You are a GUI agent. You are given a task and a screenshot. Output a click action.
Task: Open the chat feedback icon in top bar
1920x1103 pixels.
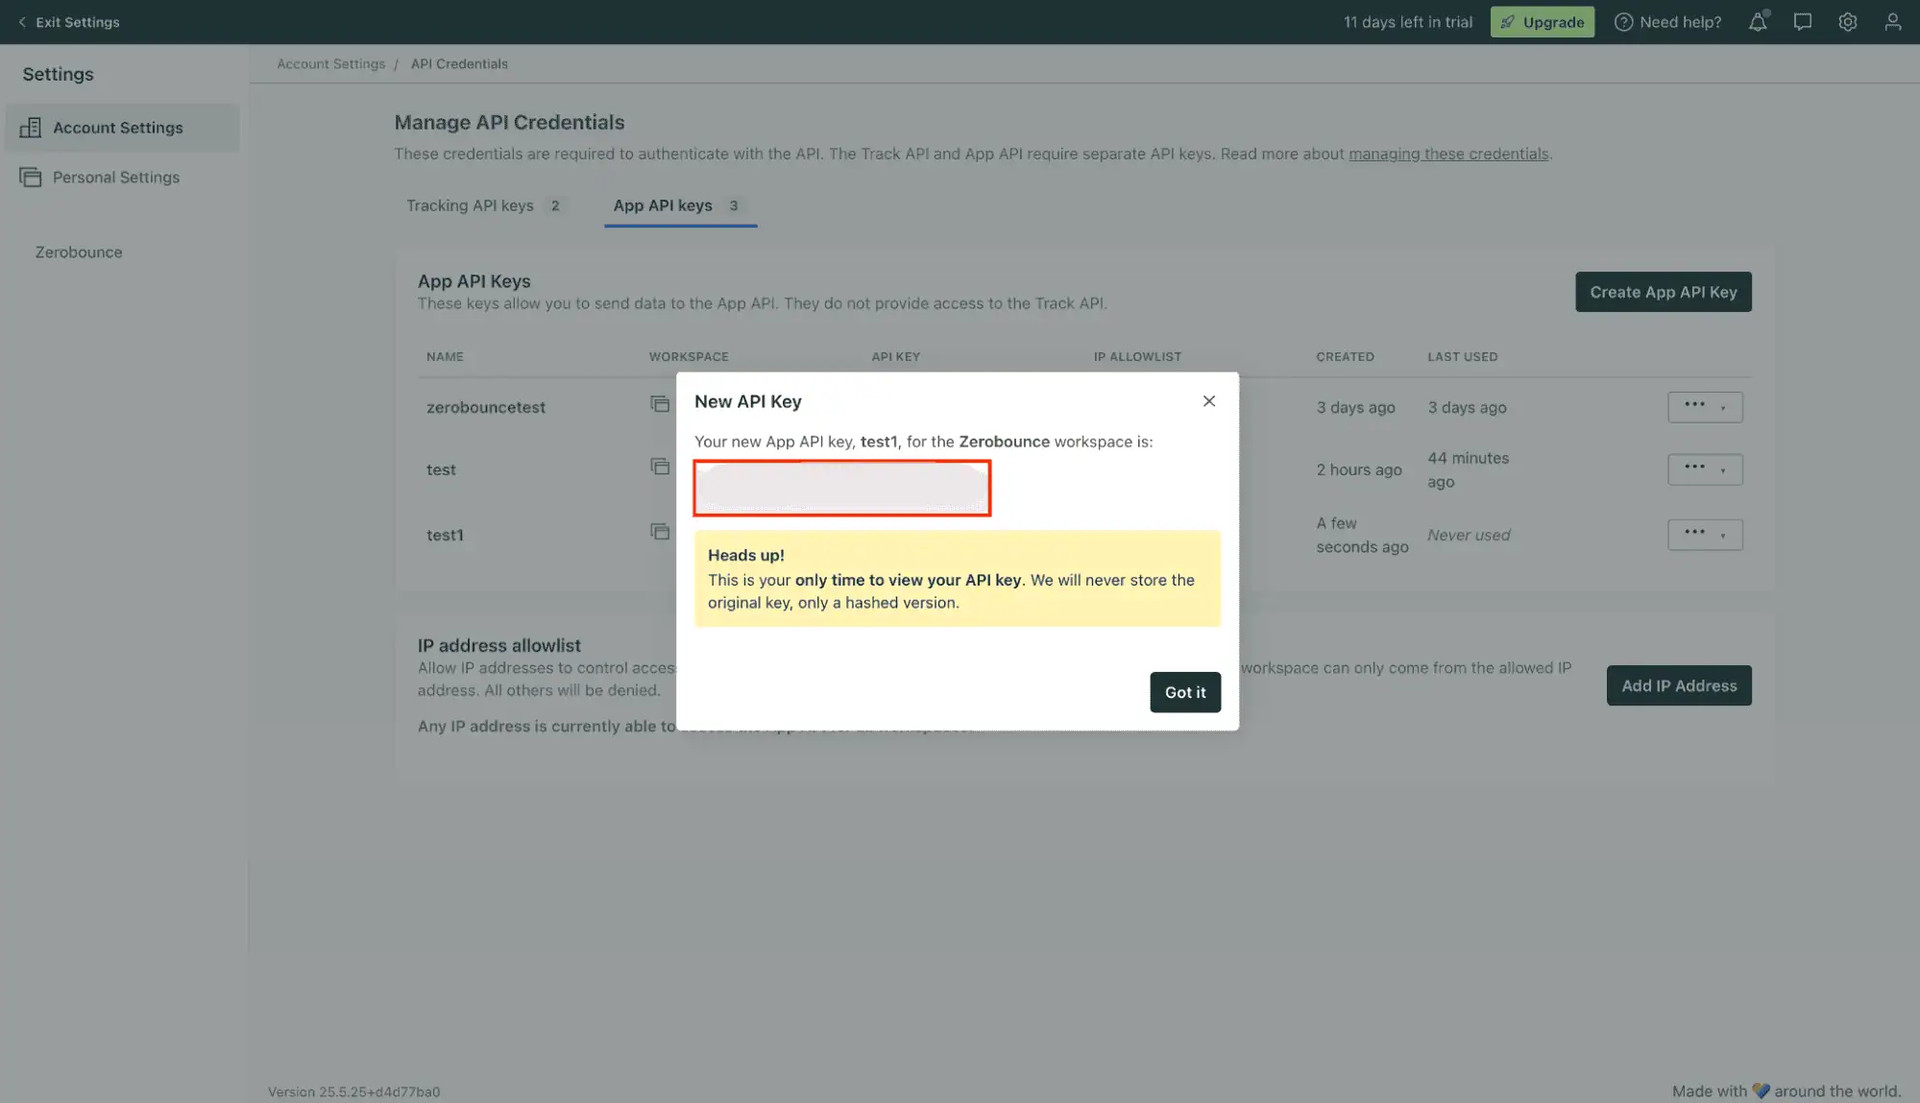pyautogui.click(x=1803, y=21)
